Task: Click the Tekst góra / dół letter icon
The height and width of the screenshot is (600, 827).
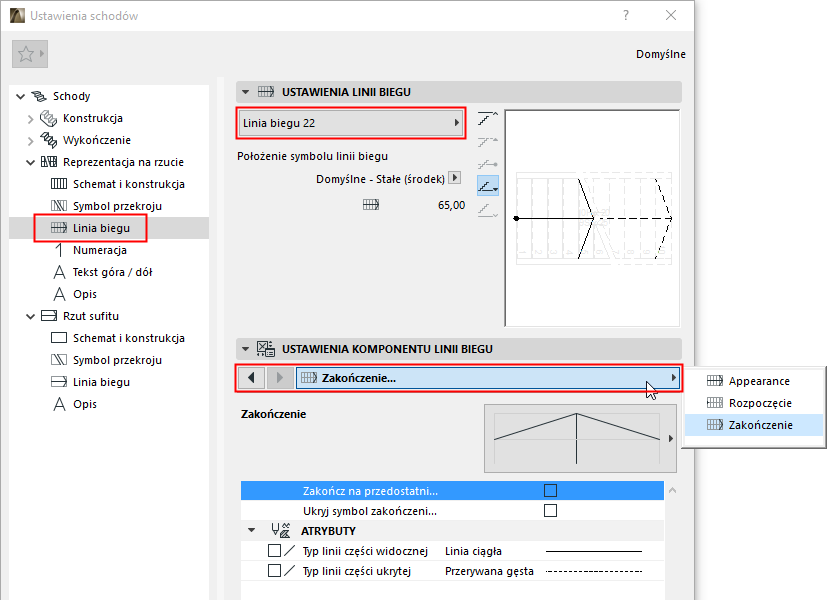Action: tap(60, 272)
